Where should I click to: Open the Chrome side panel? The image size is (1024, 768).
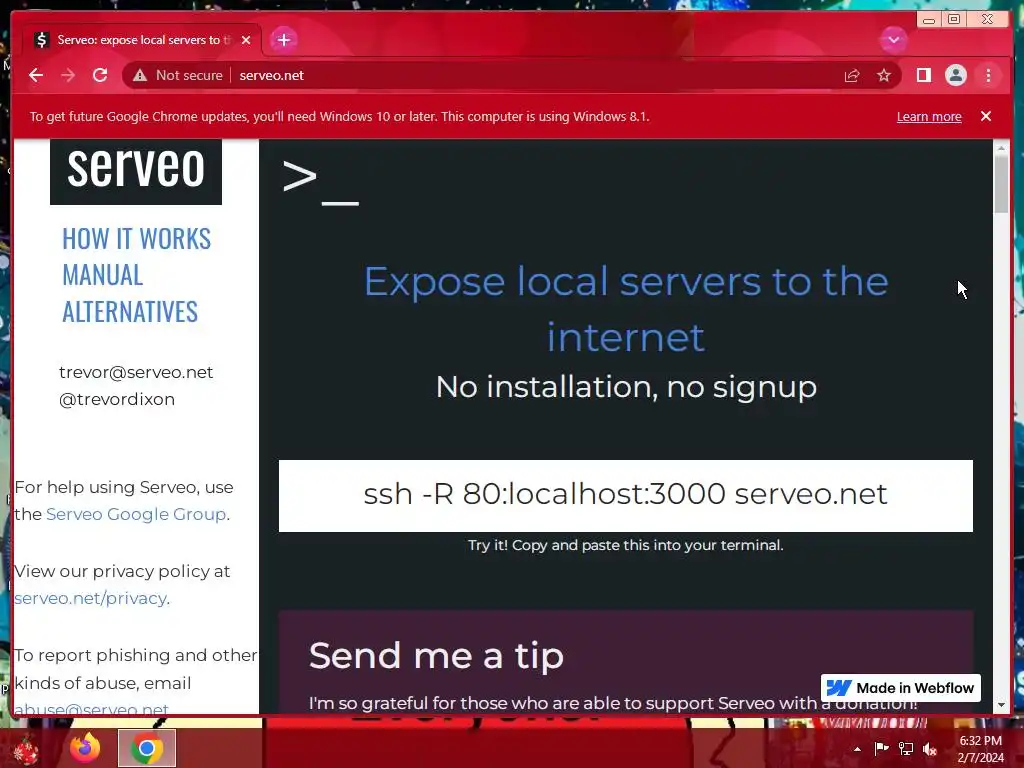click(x=923, y=75)
